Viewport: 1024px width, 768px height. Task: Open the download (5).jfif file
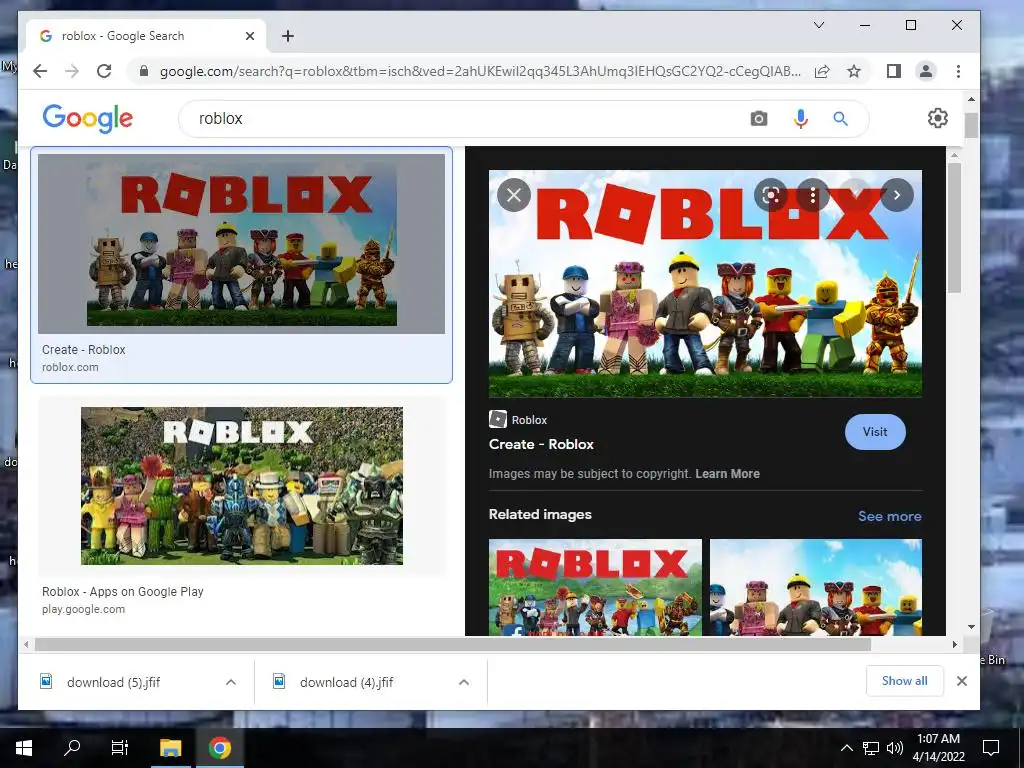(x=114, y=682)
